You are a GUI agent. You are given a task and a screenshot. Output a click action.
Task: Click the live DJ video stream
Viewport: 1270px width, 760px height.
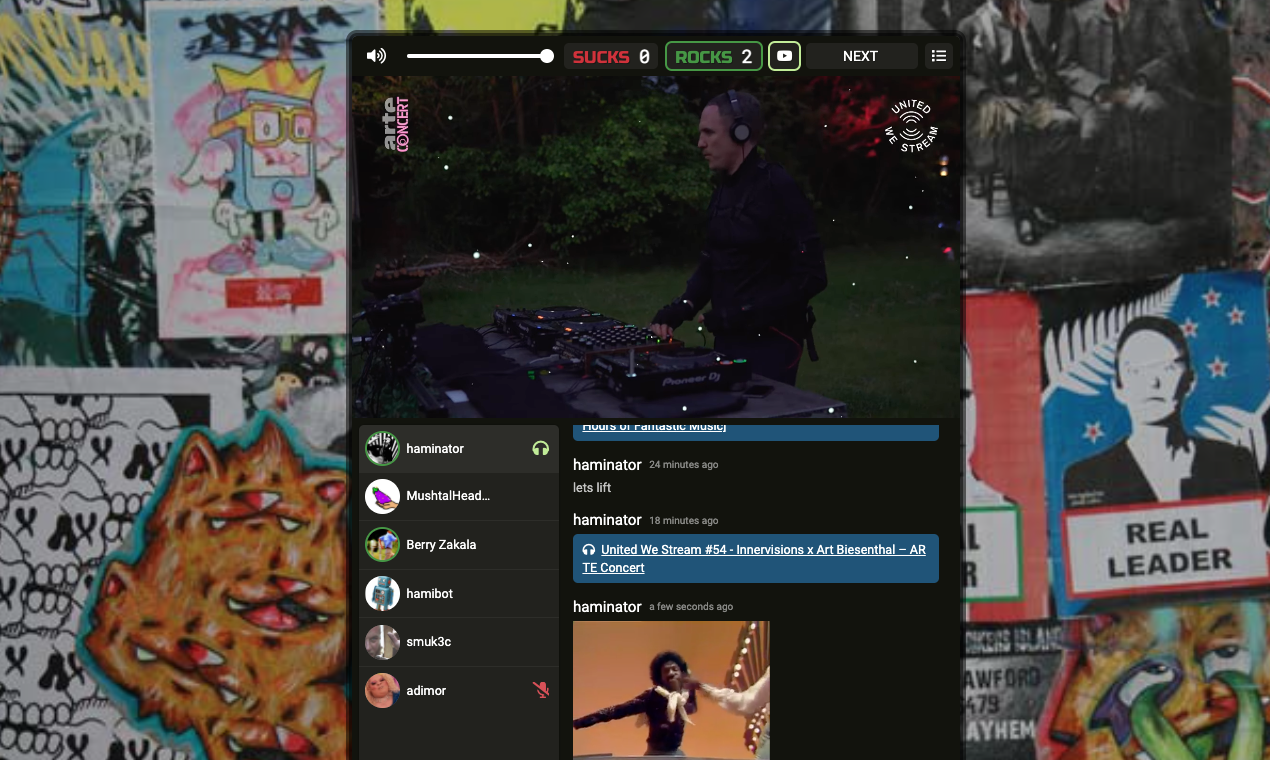[655, 250]
